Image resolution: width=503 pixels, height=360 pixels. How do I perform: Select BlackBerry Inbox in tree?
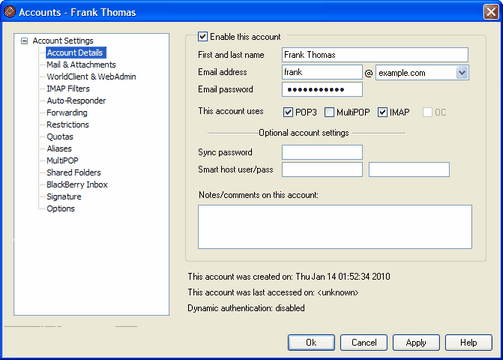coord(77,185)
